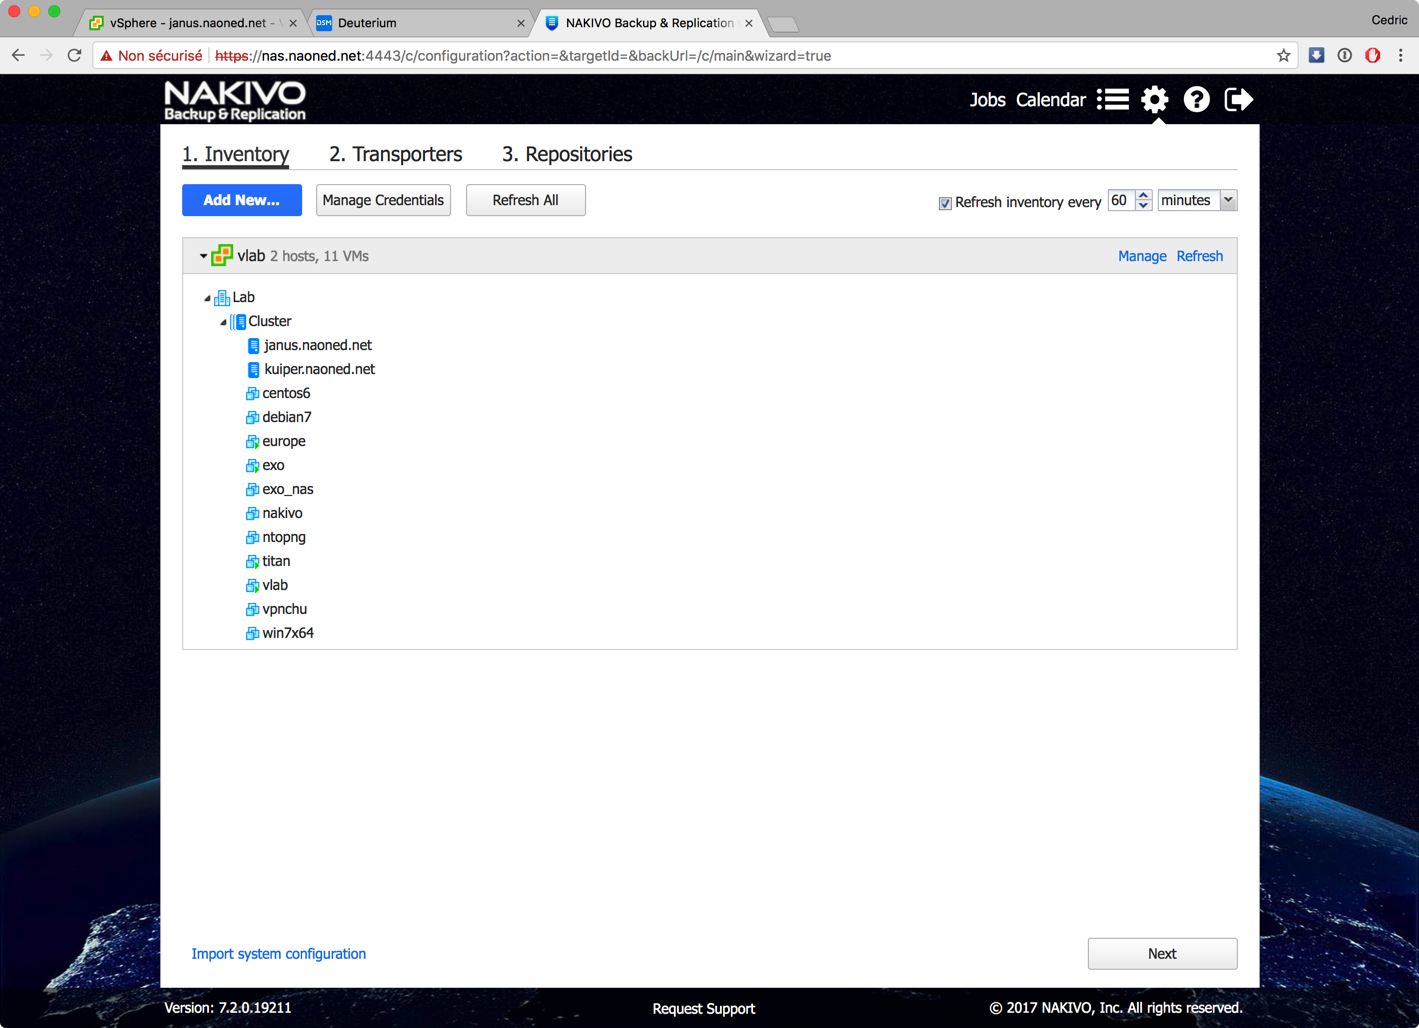The height and width of the screenshot is (1028, 1419).
Task: Click the Next button
Action: pos(1162,954)
